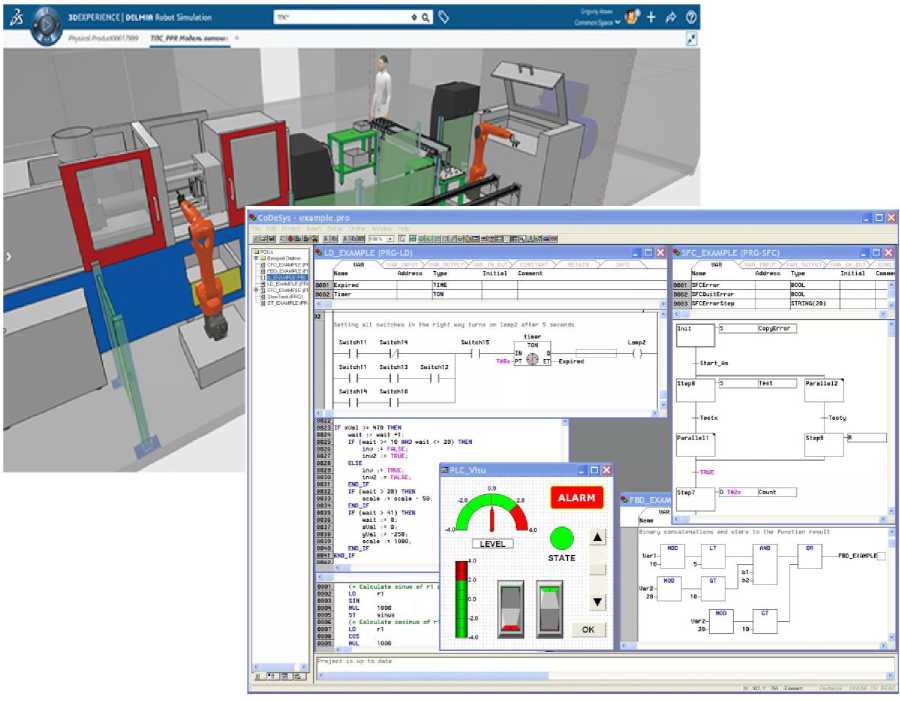900x701 pixels.
Task: Select the first bottom tab icon of object organizer
Action: (259, 676)
